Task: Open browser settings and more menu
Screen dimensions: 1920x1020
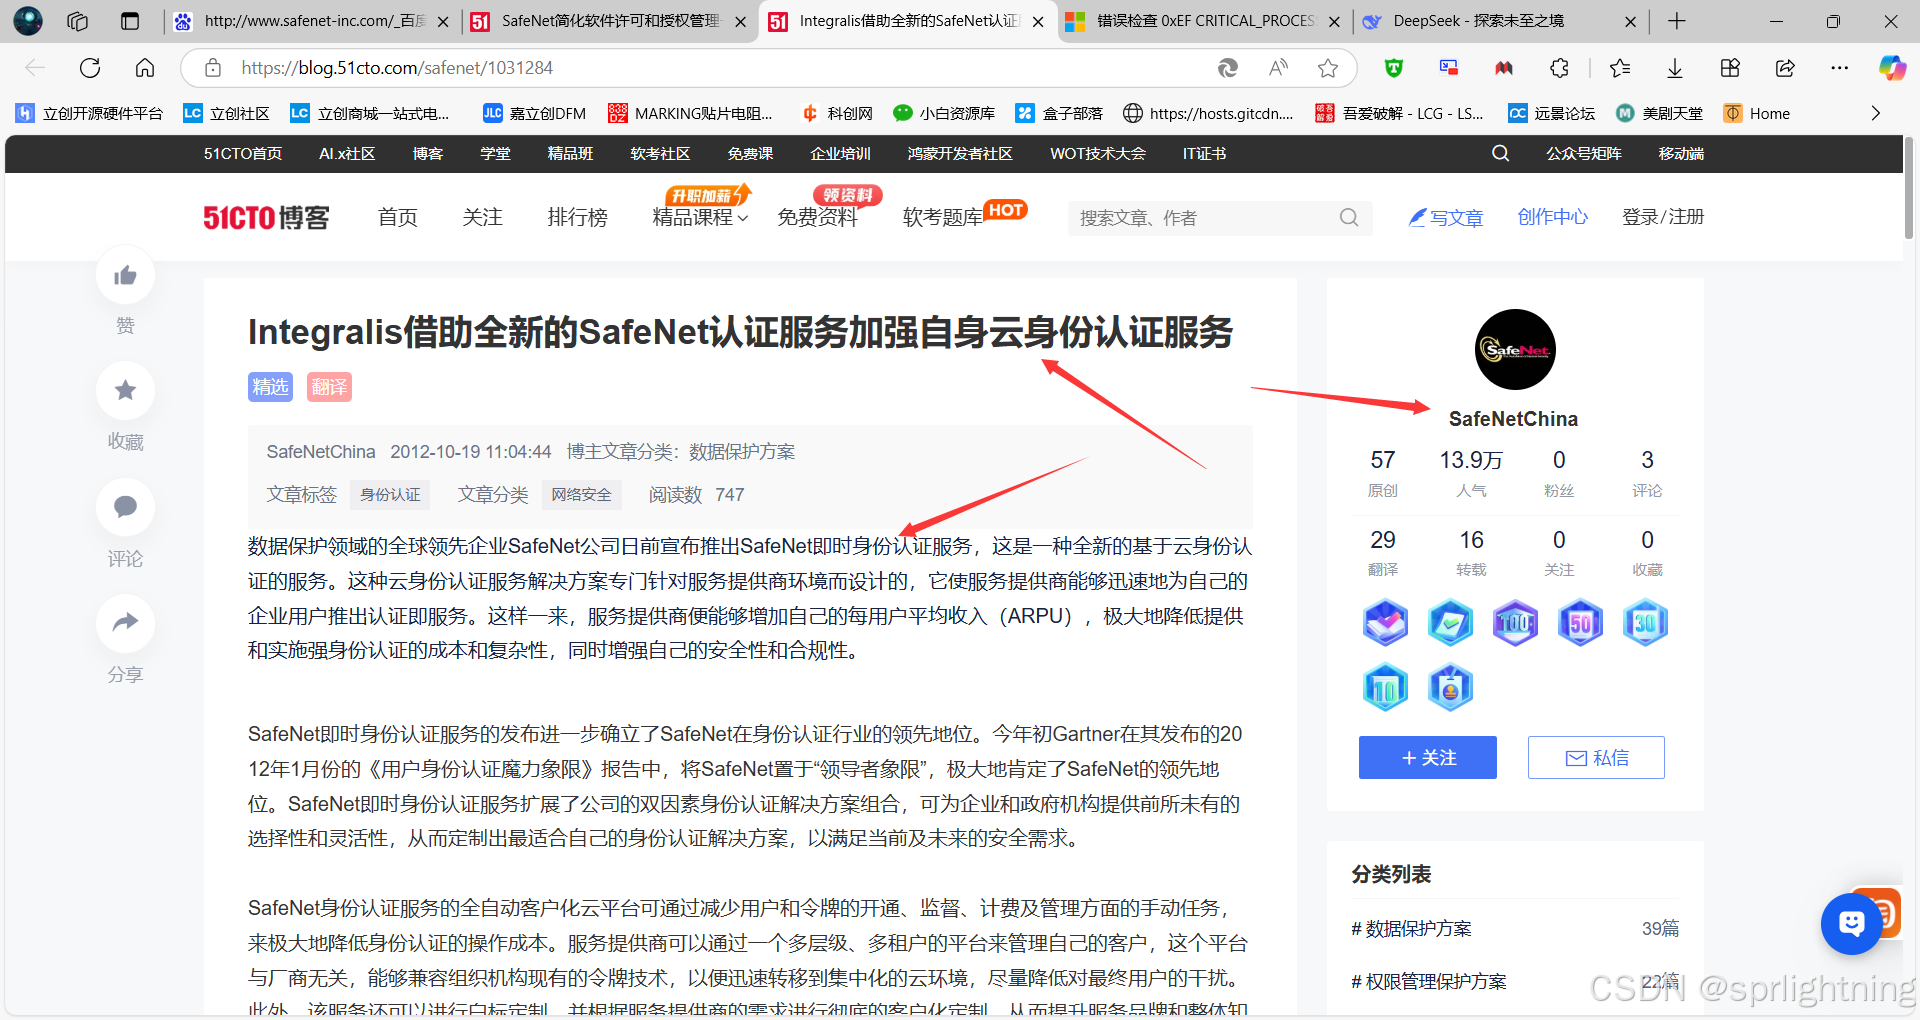Action: pyautogui.click(x=1840, y=68)
